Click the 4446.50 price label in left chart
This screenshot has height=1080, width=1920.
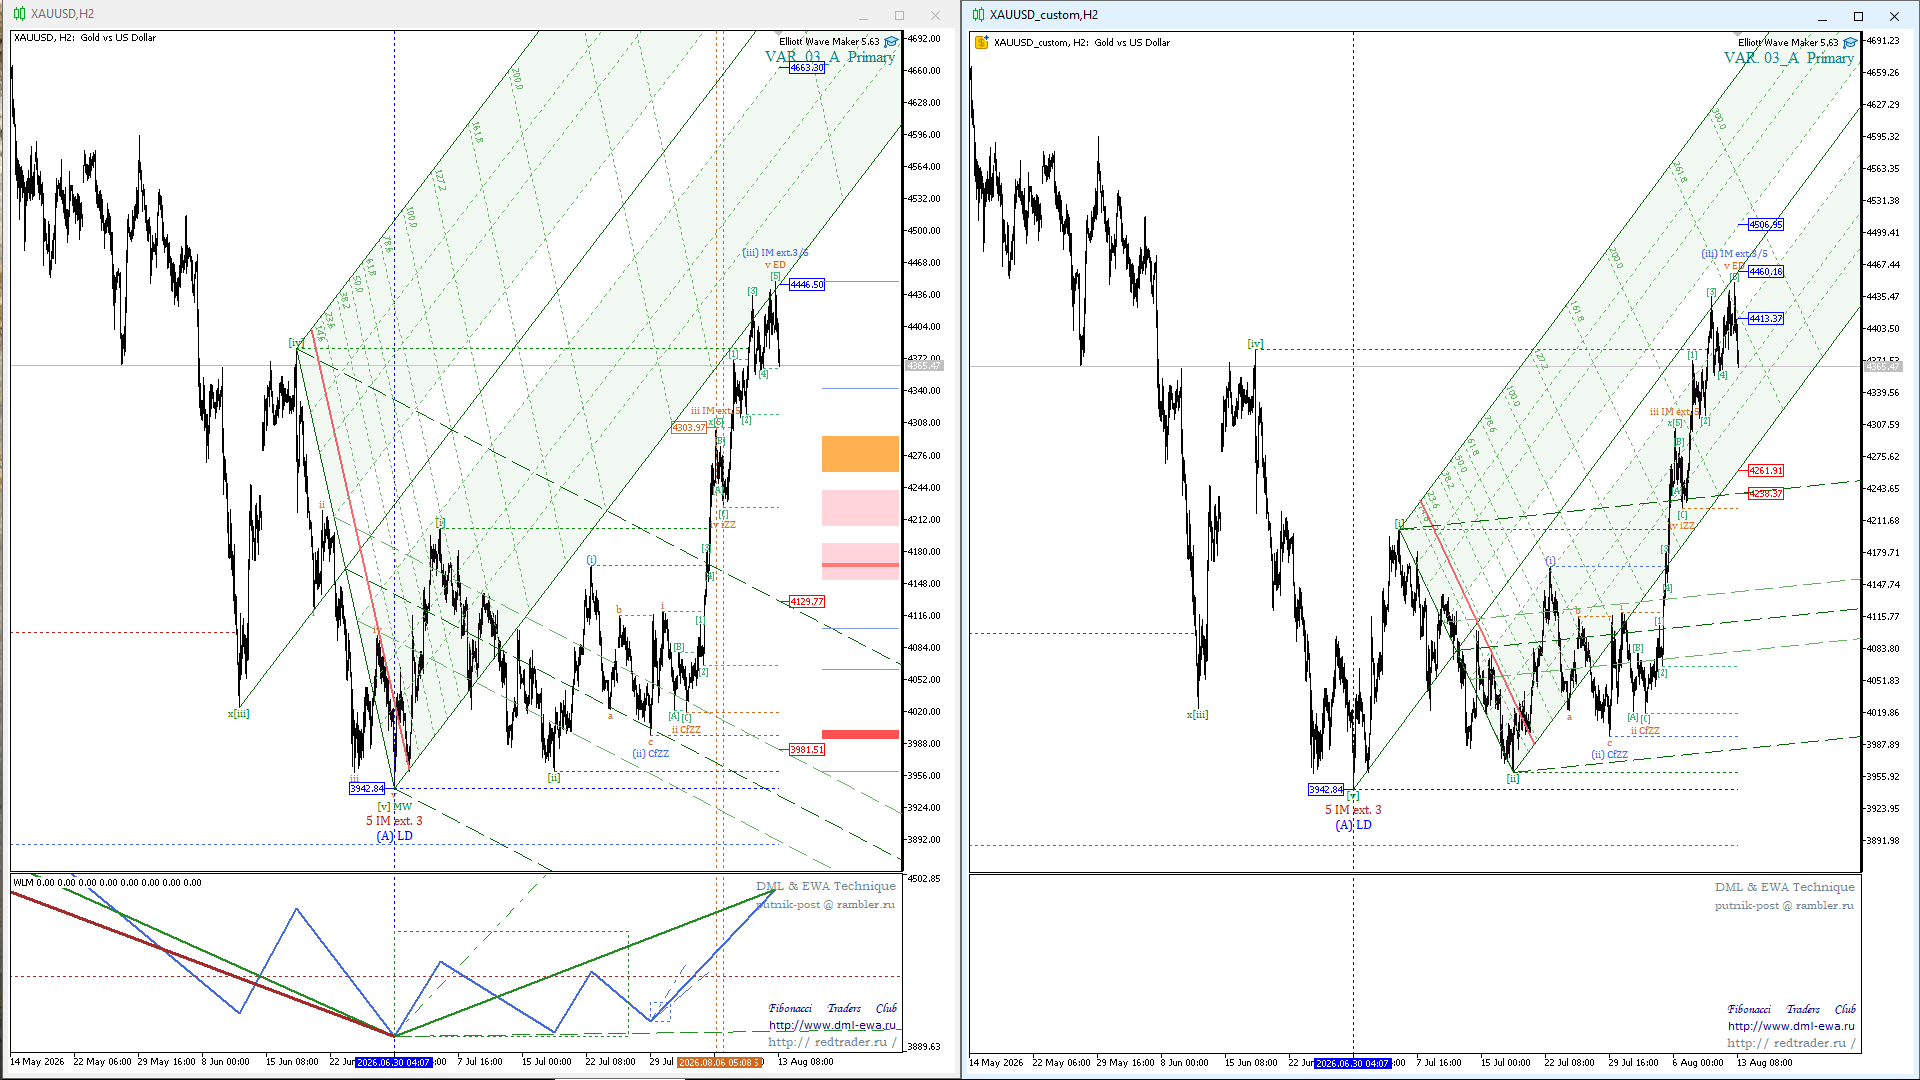807,285
